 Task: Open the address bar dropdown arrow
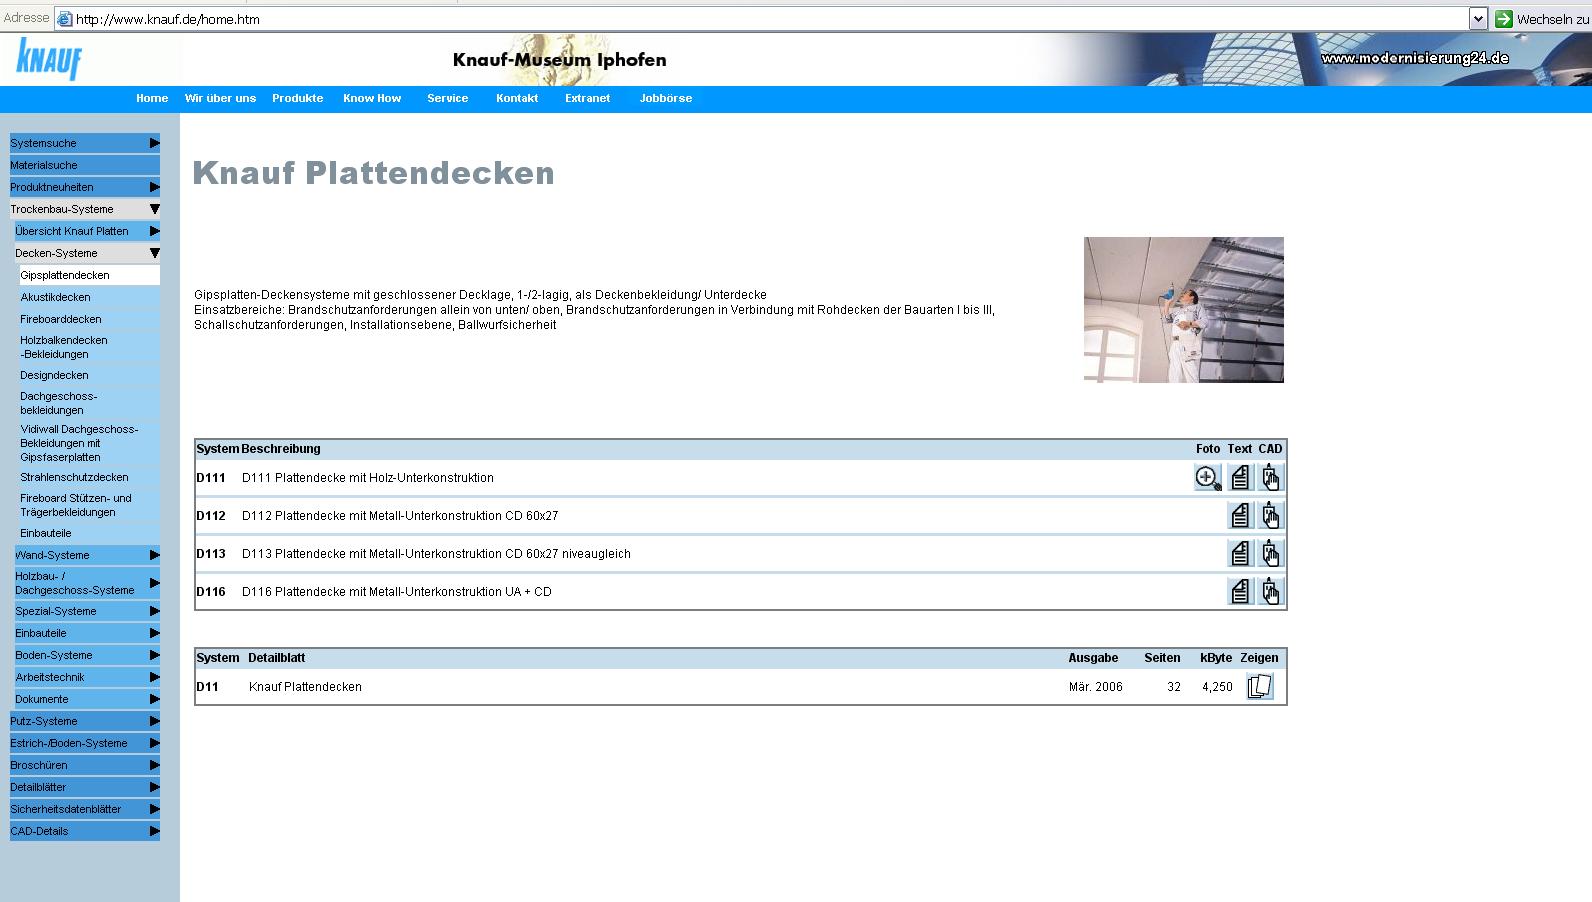(1478, 19)
